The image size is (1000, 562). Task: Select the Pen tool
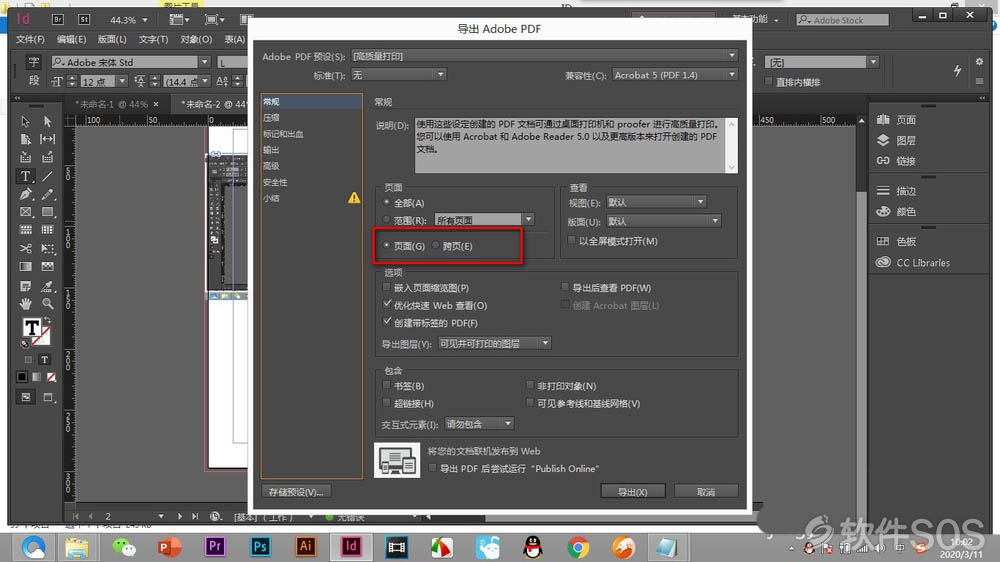tap(26, 194)
